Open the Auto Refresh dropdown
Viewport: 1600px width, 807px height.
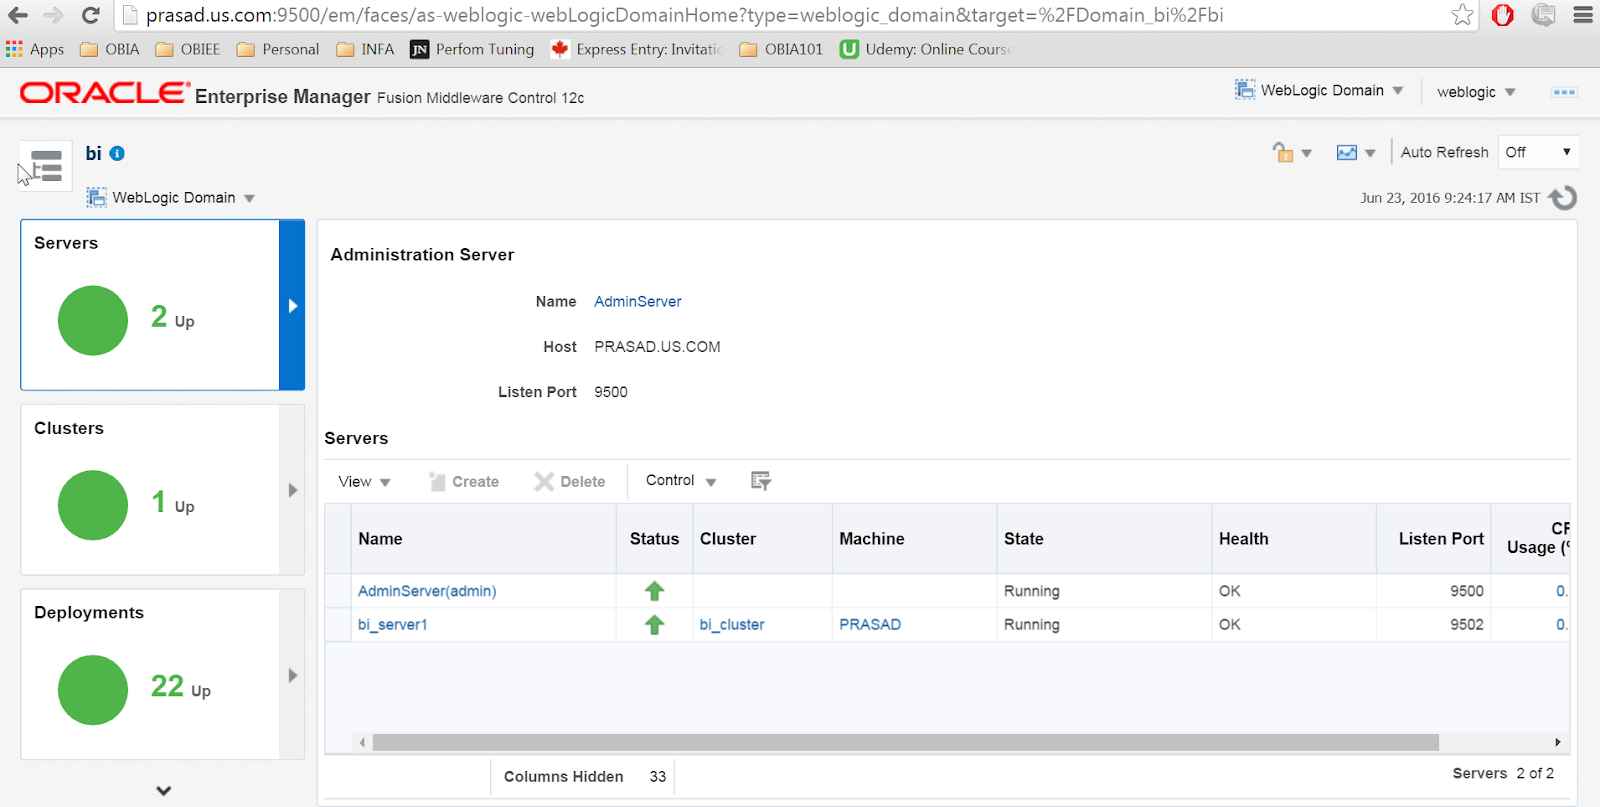pos(1538,152)
